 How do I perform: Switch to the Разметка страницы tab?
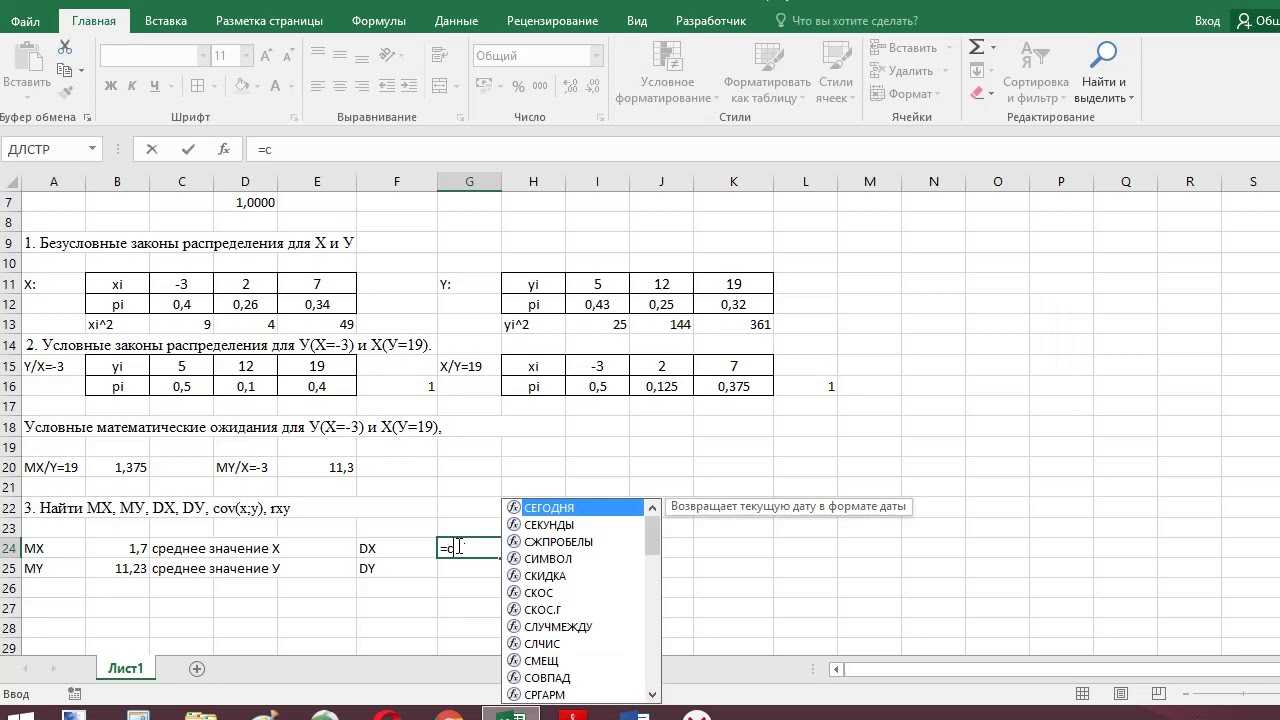(269, 20)
